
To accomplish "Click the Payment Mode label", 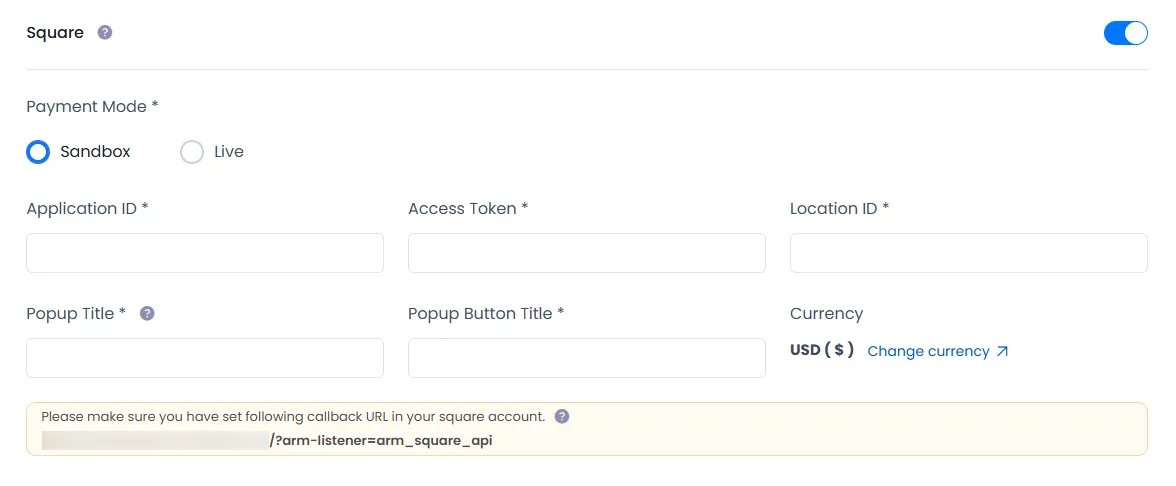I will (x=92, y=106).
